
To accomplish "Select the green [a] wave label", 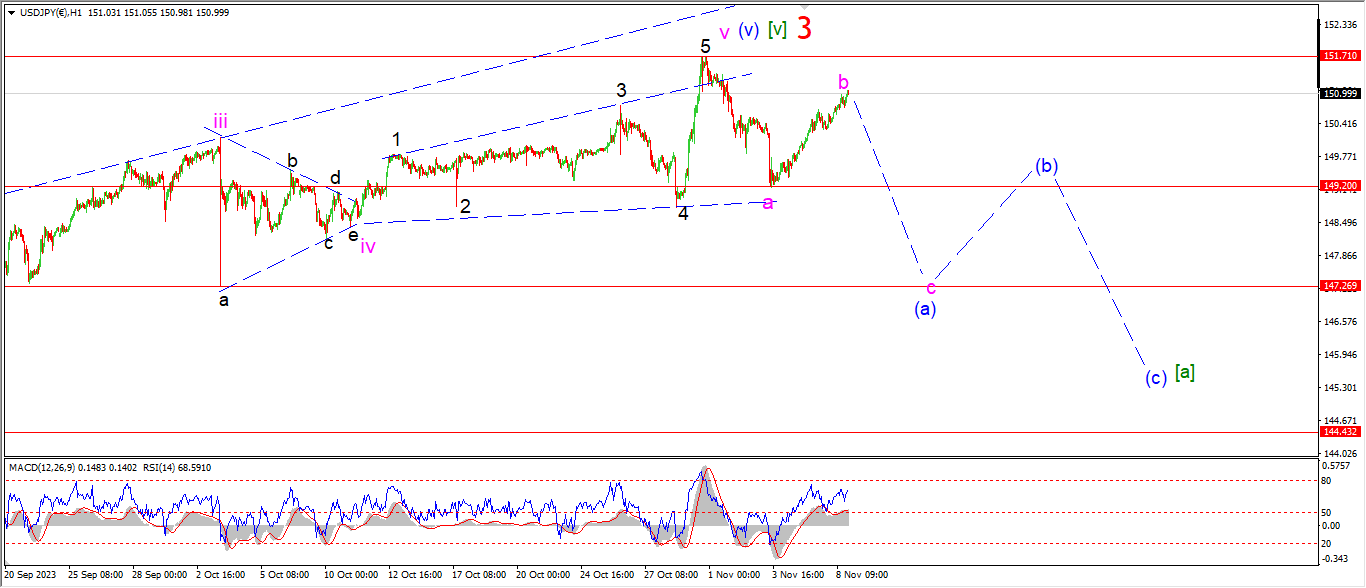I will tap(1185, 372).
